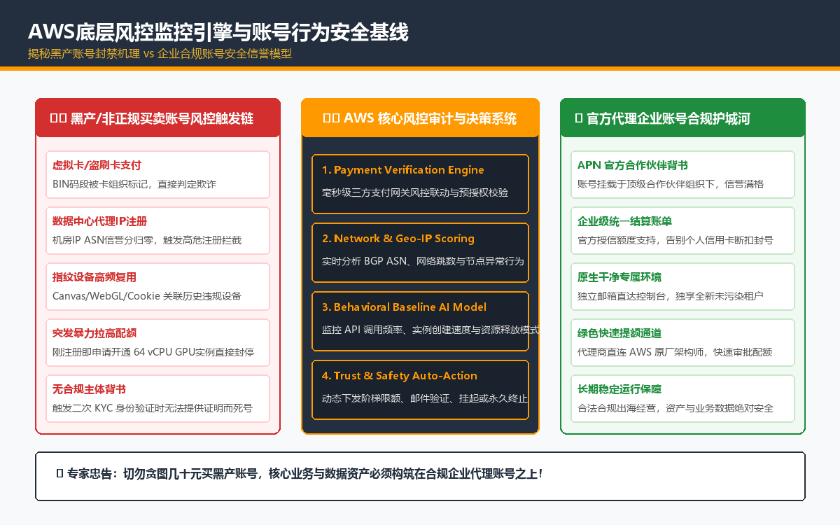
Task: Click the text '监控 API 调用频率、实例创建速度与资源释放模式'
Action: [x=430, y=330]
